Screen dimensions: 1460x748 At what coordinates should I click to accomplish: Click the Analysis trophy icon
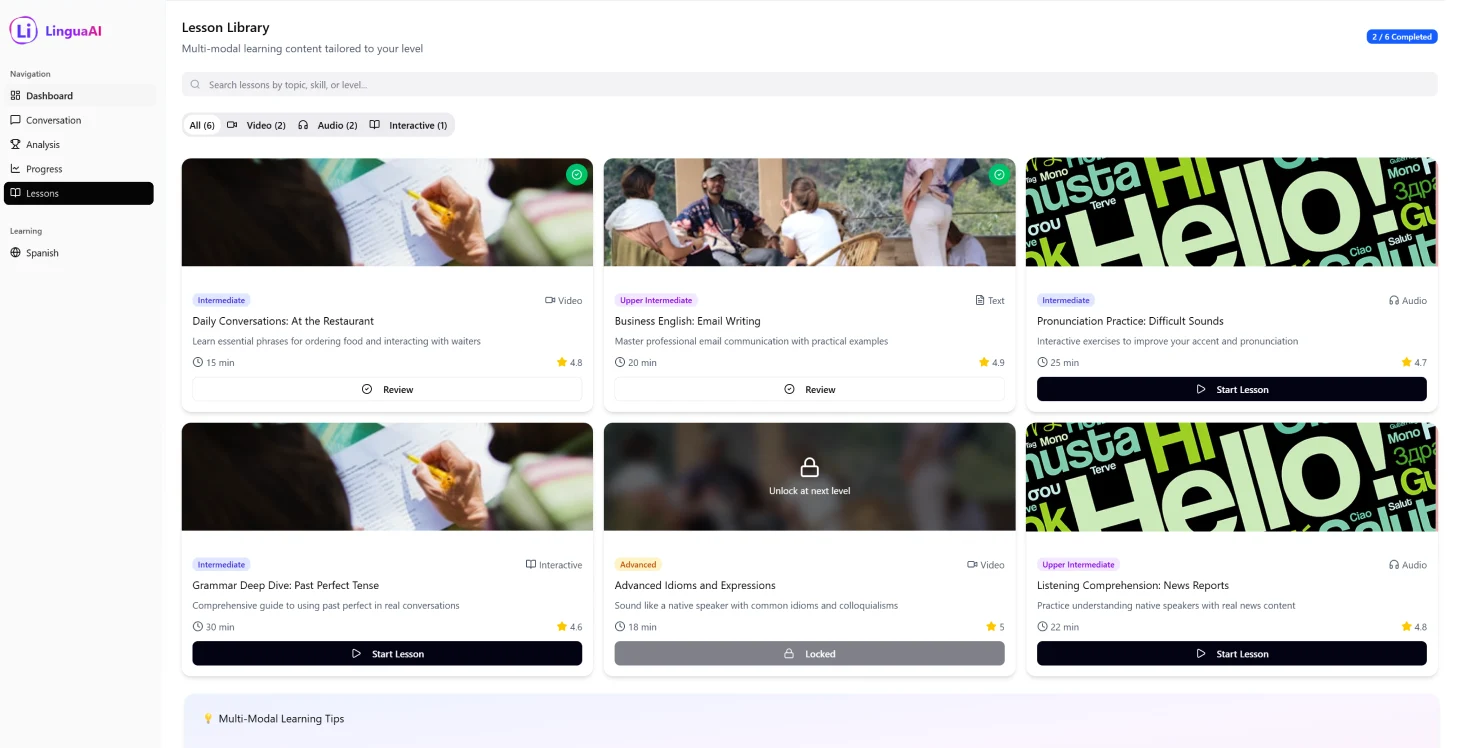[x=14, y=144]
